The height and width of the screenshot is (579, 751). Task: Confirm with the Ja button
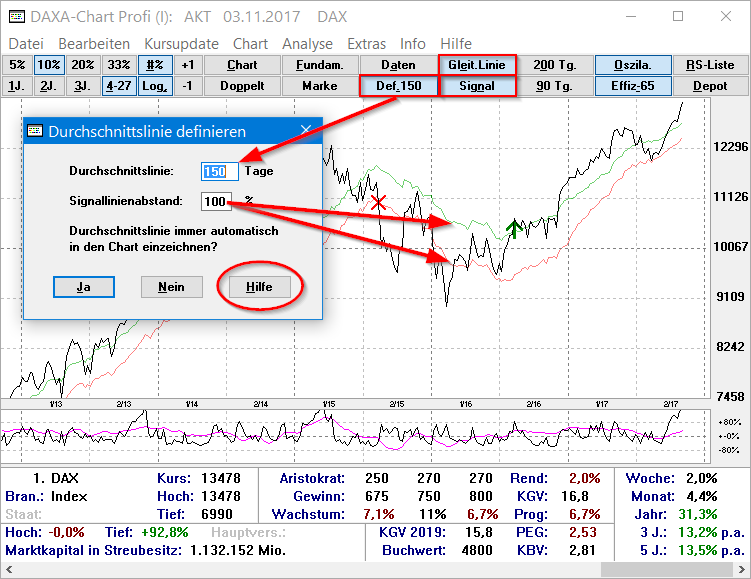click(x=84, y=287)
